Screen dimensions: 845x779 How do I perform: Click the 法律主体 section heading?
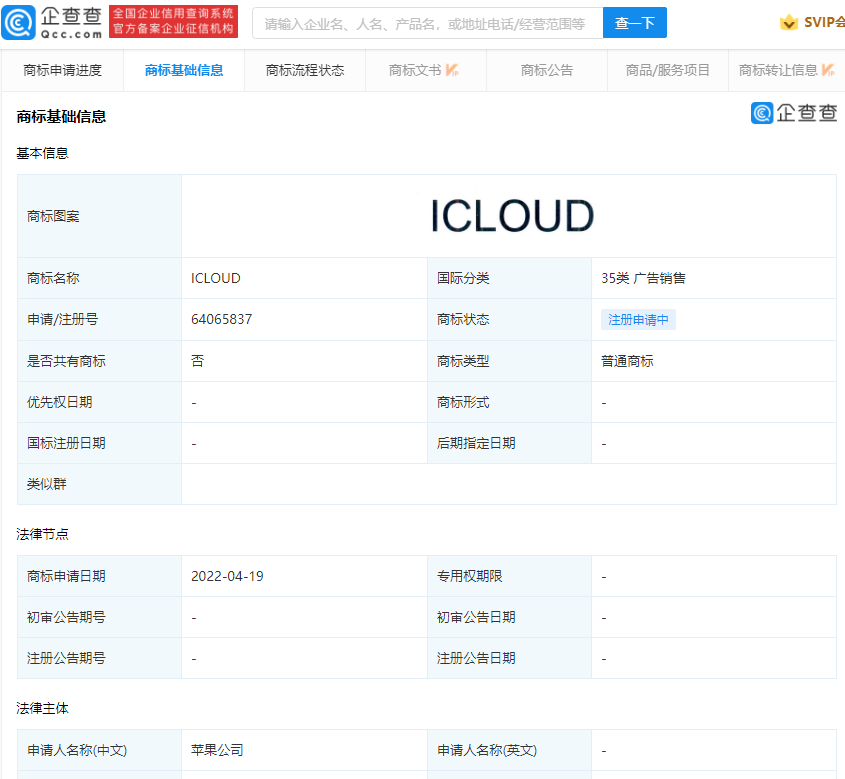coord(43,708)
